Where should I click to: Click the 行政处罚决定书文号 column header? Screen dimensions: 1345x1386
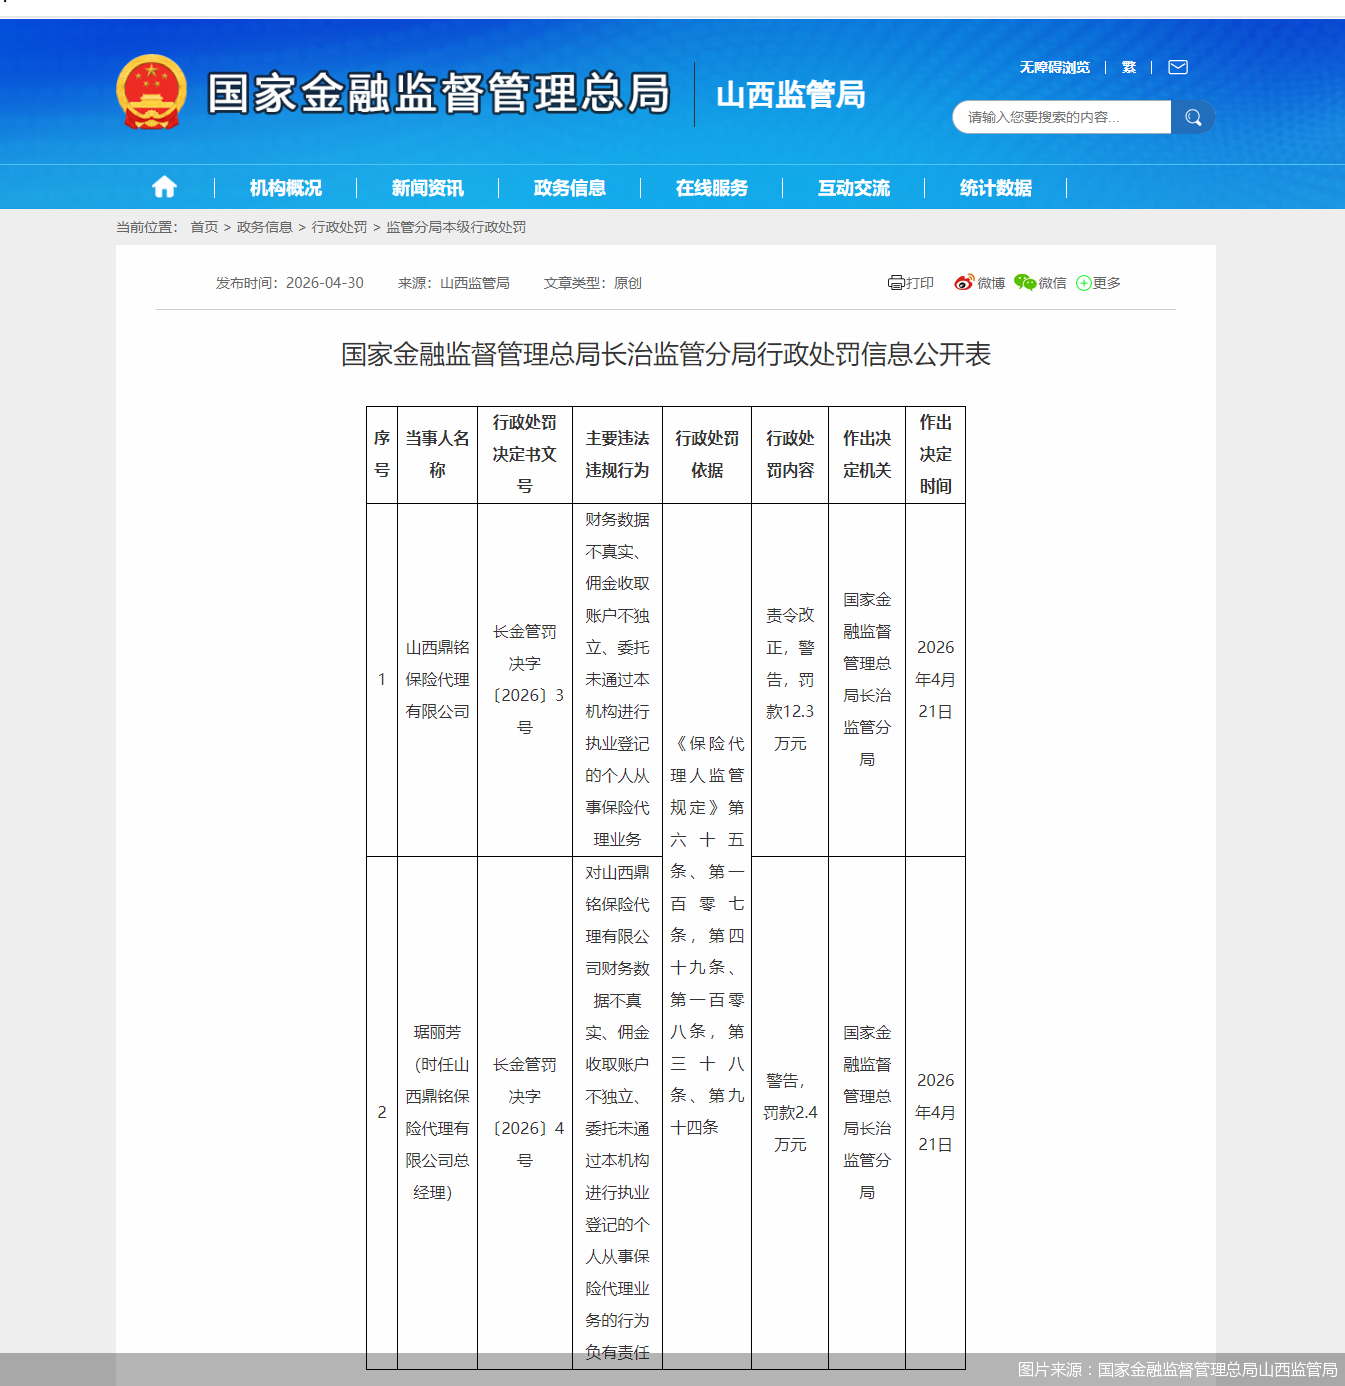[x=525, y=454]
